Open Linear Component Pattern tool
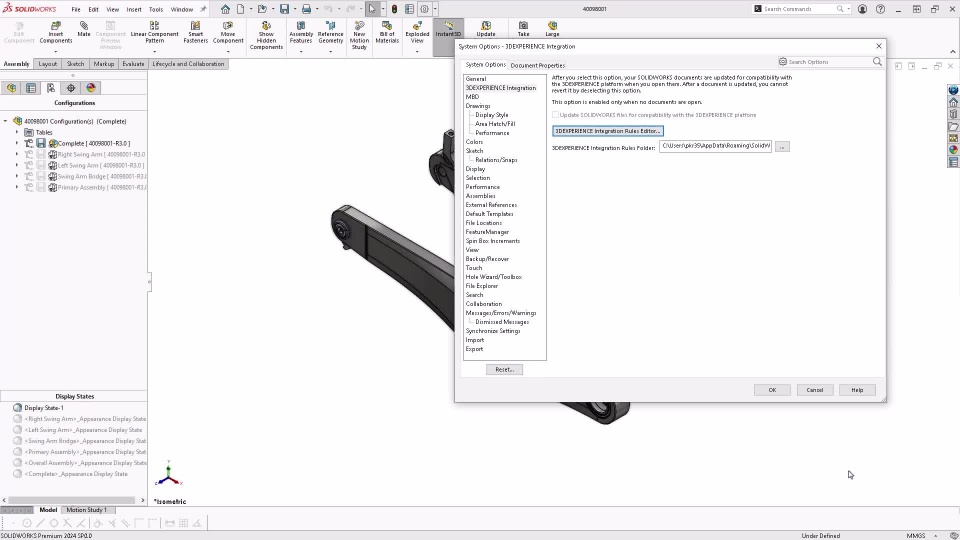Image resolution: width=960 pixels, height=540 pixels. 154,32
